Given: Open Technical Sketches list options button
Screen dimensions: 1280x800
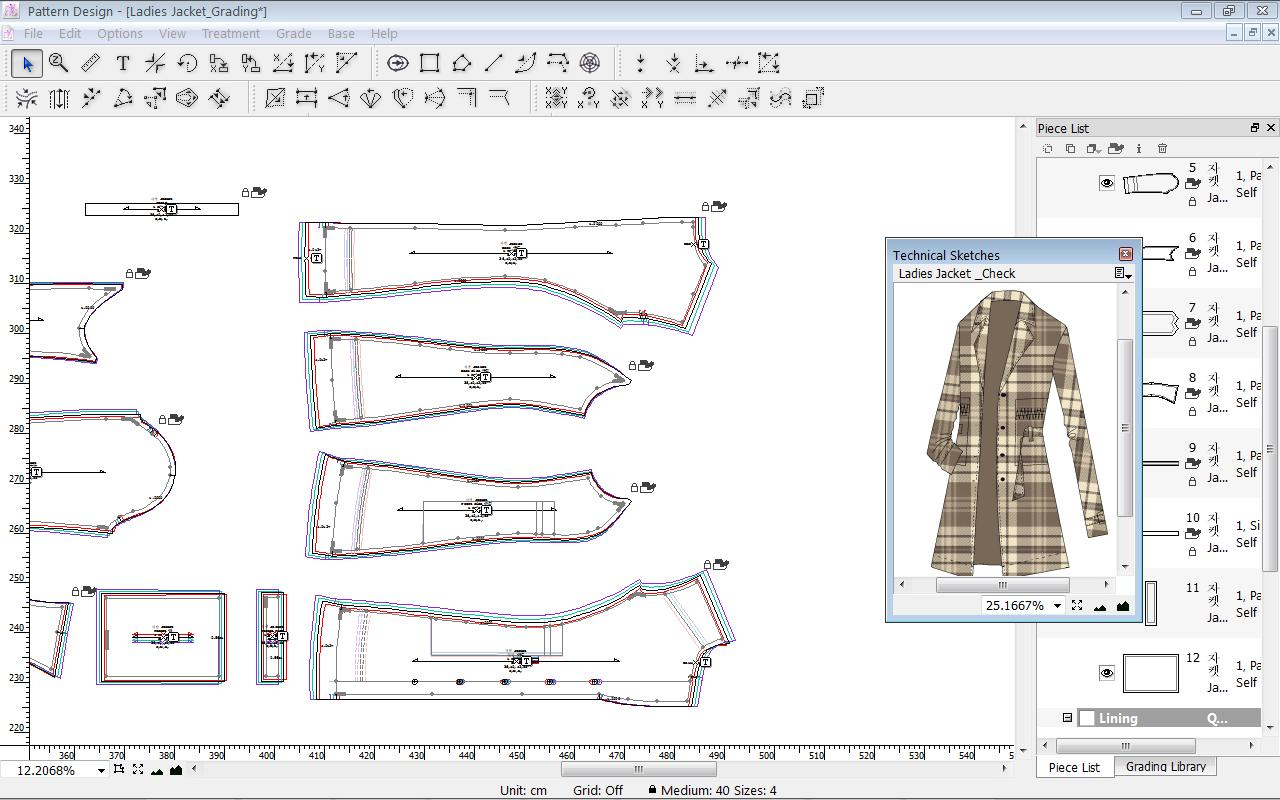Looking at the screenshot, I should (x=1123, y=274).
